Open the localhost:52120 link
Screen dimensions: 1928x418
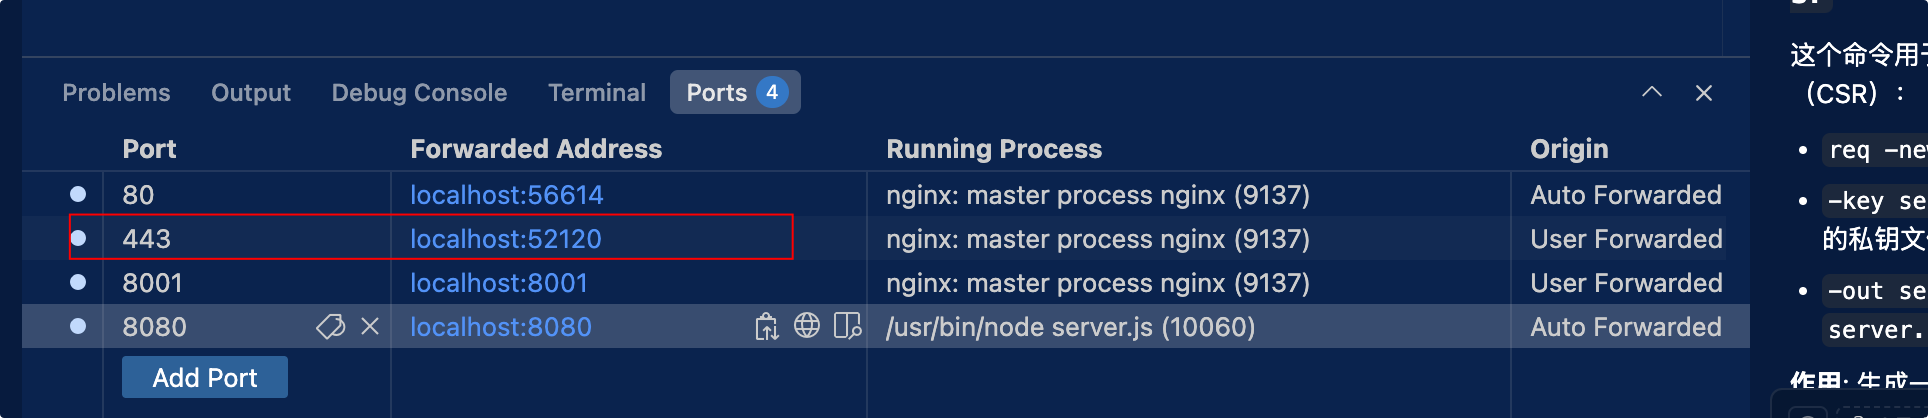point(505,239)
